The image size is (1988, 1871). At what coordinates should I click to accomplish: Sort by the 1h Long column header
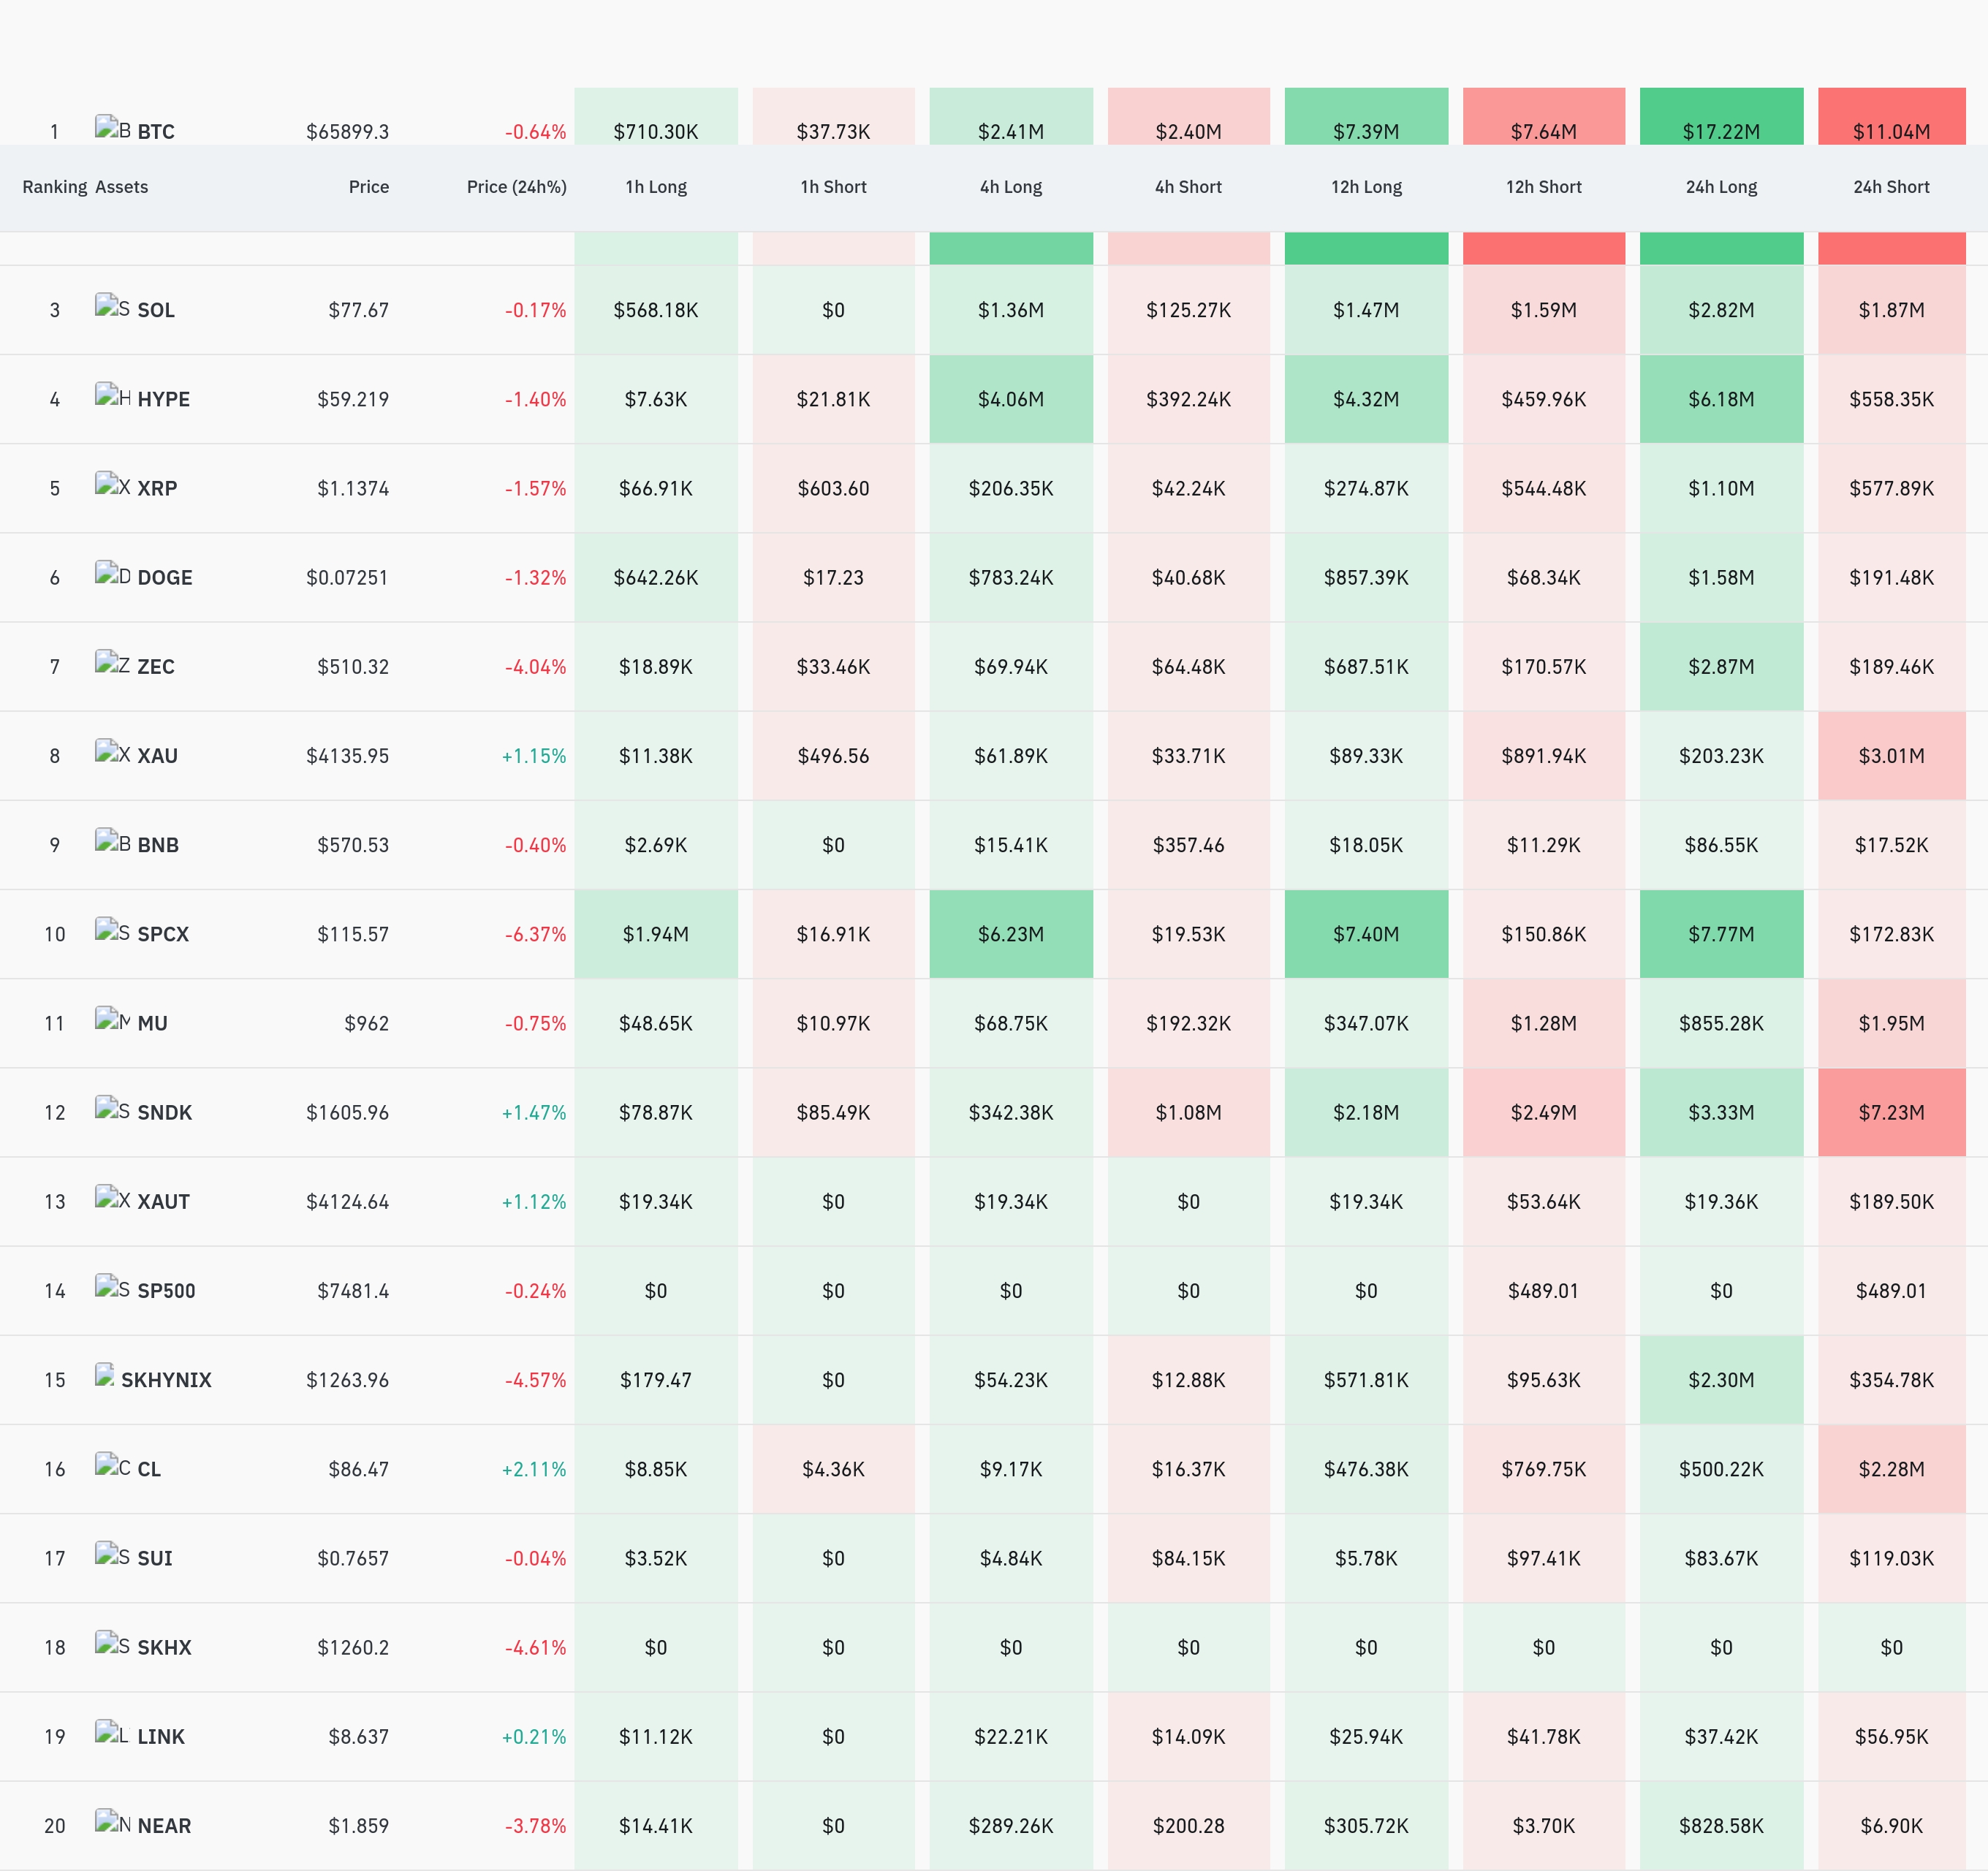pos(656,187)
